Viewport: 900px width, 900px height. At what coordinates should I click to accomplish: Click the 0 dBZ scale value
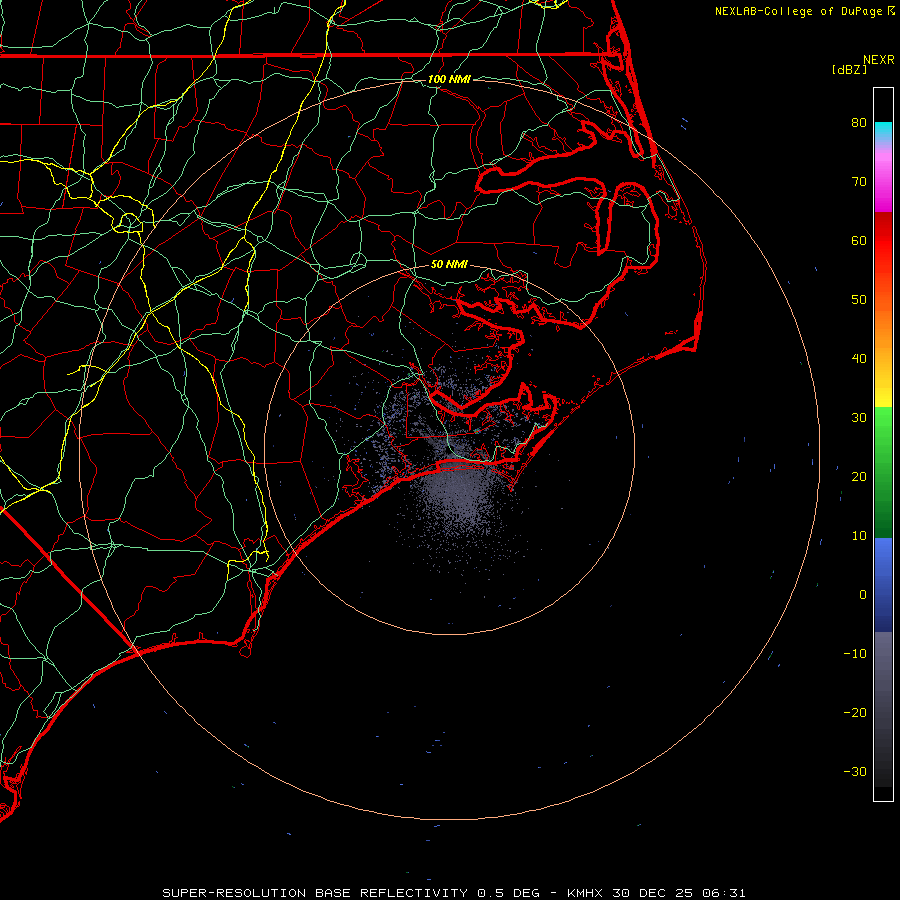pos(863,595)
